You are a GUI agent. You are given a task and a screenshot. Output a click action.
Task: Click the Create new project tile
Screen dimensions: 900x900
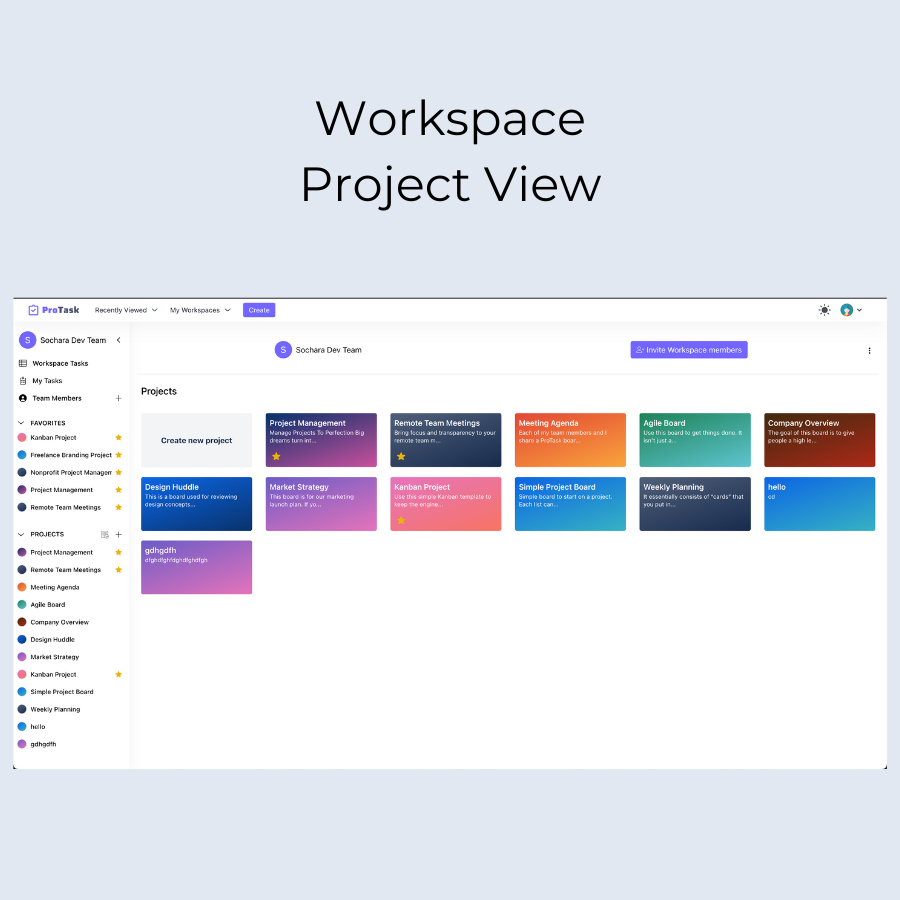196,440
